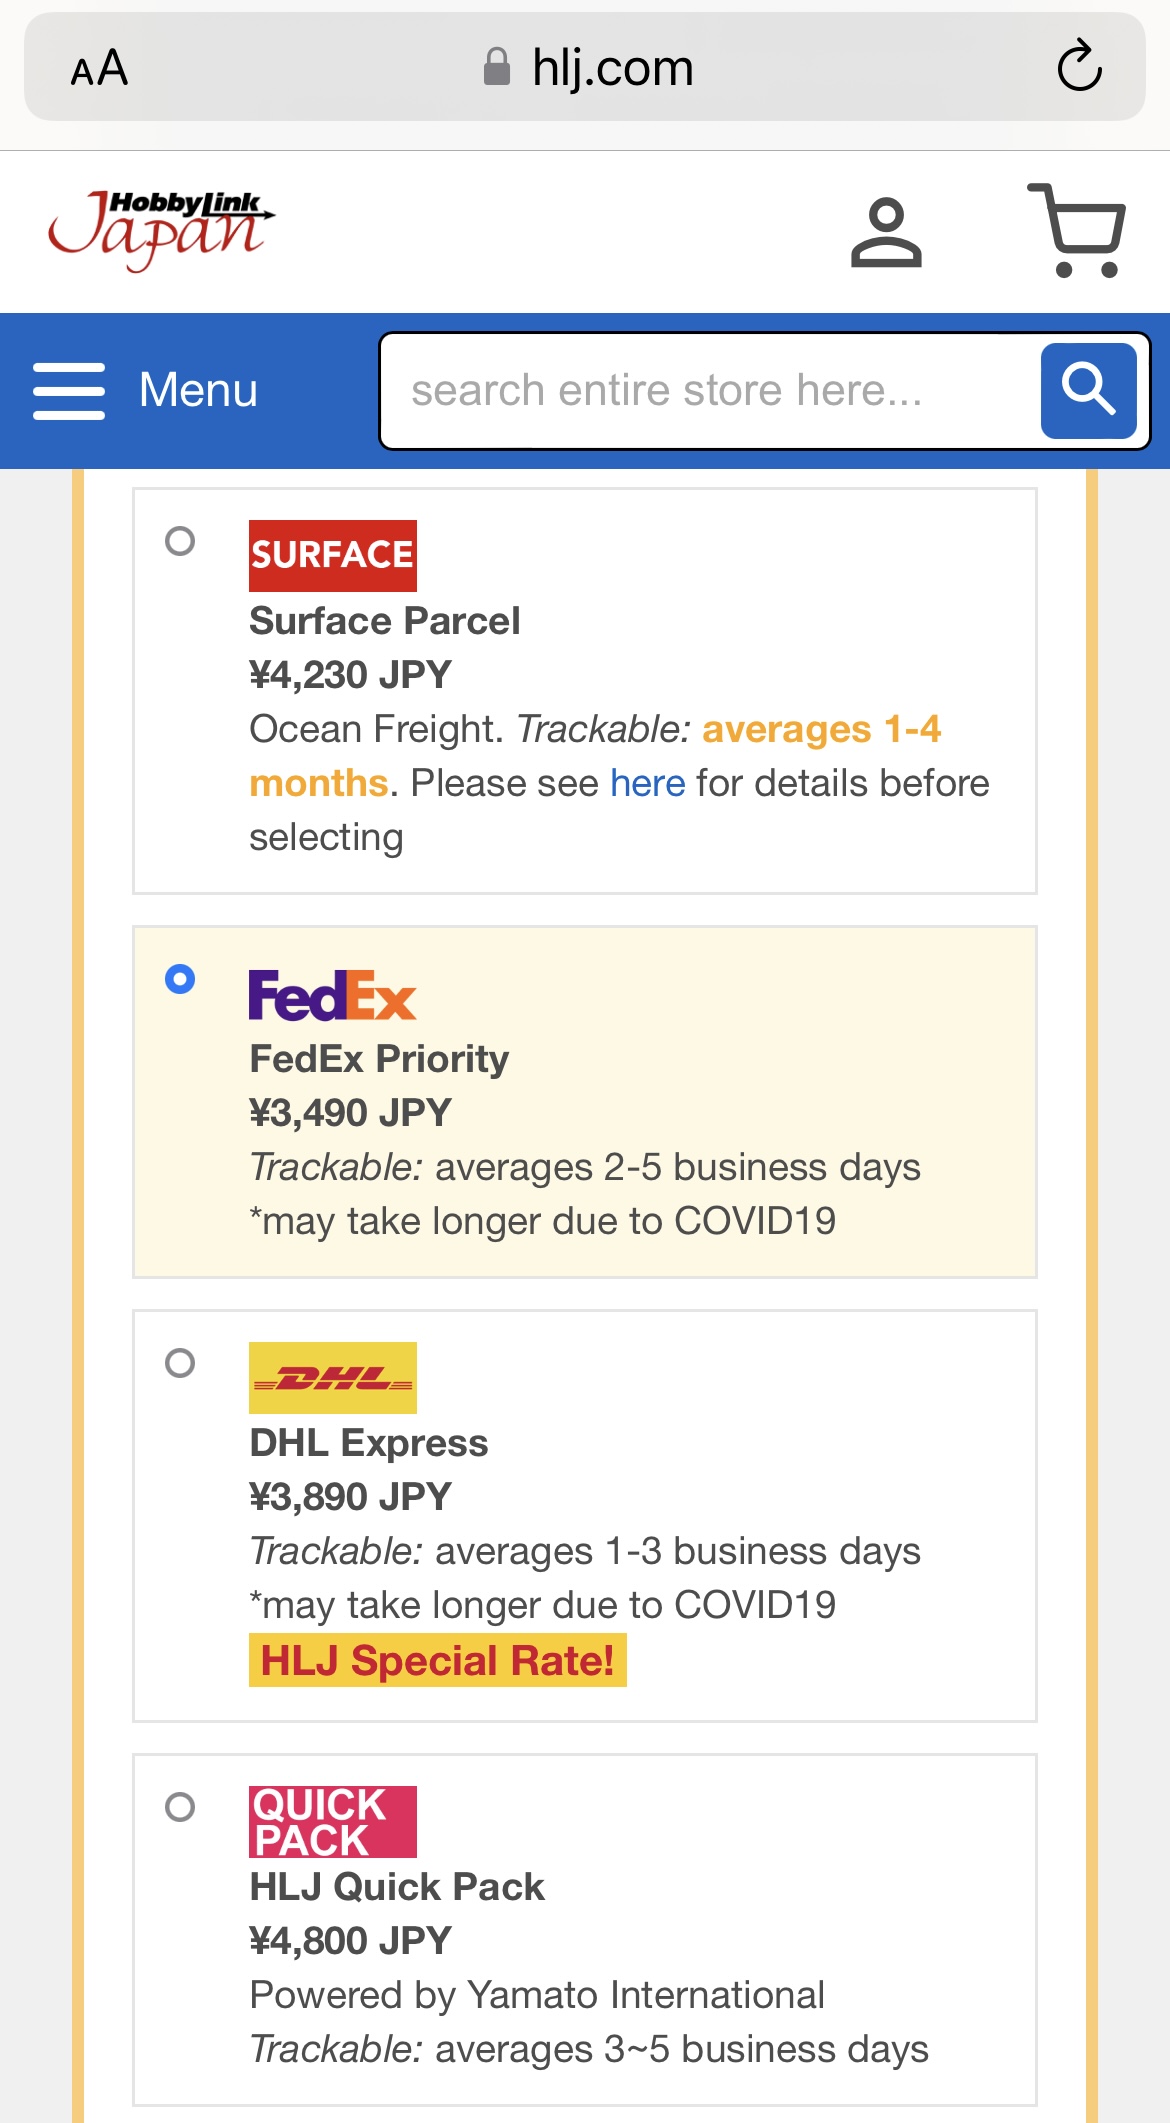The height and width of the screenshot is (2123, 1170).
Task: Choose HLJ Quick Pack radio button
Action: point(180,1807)
